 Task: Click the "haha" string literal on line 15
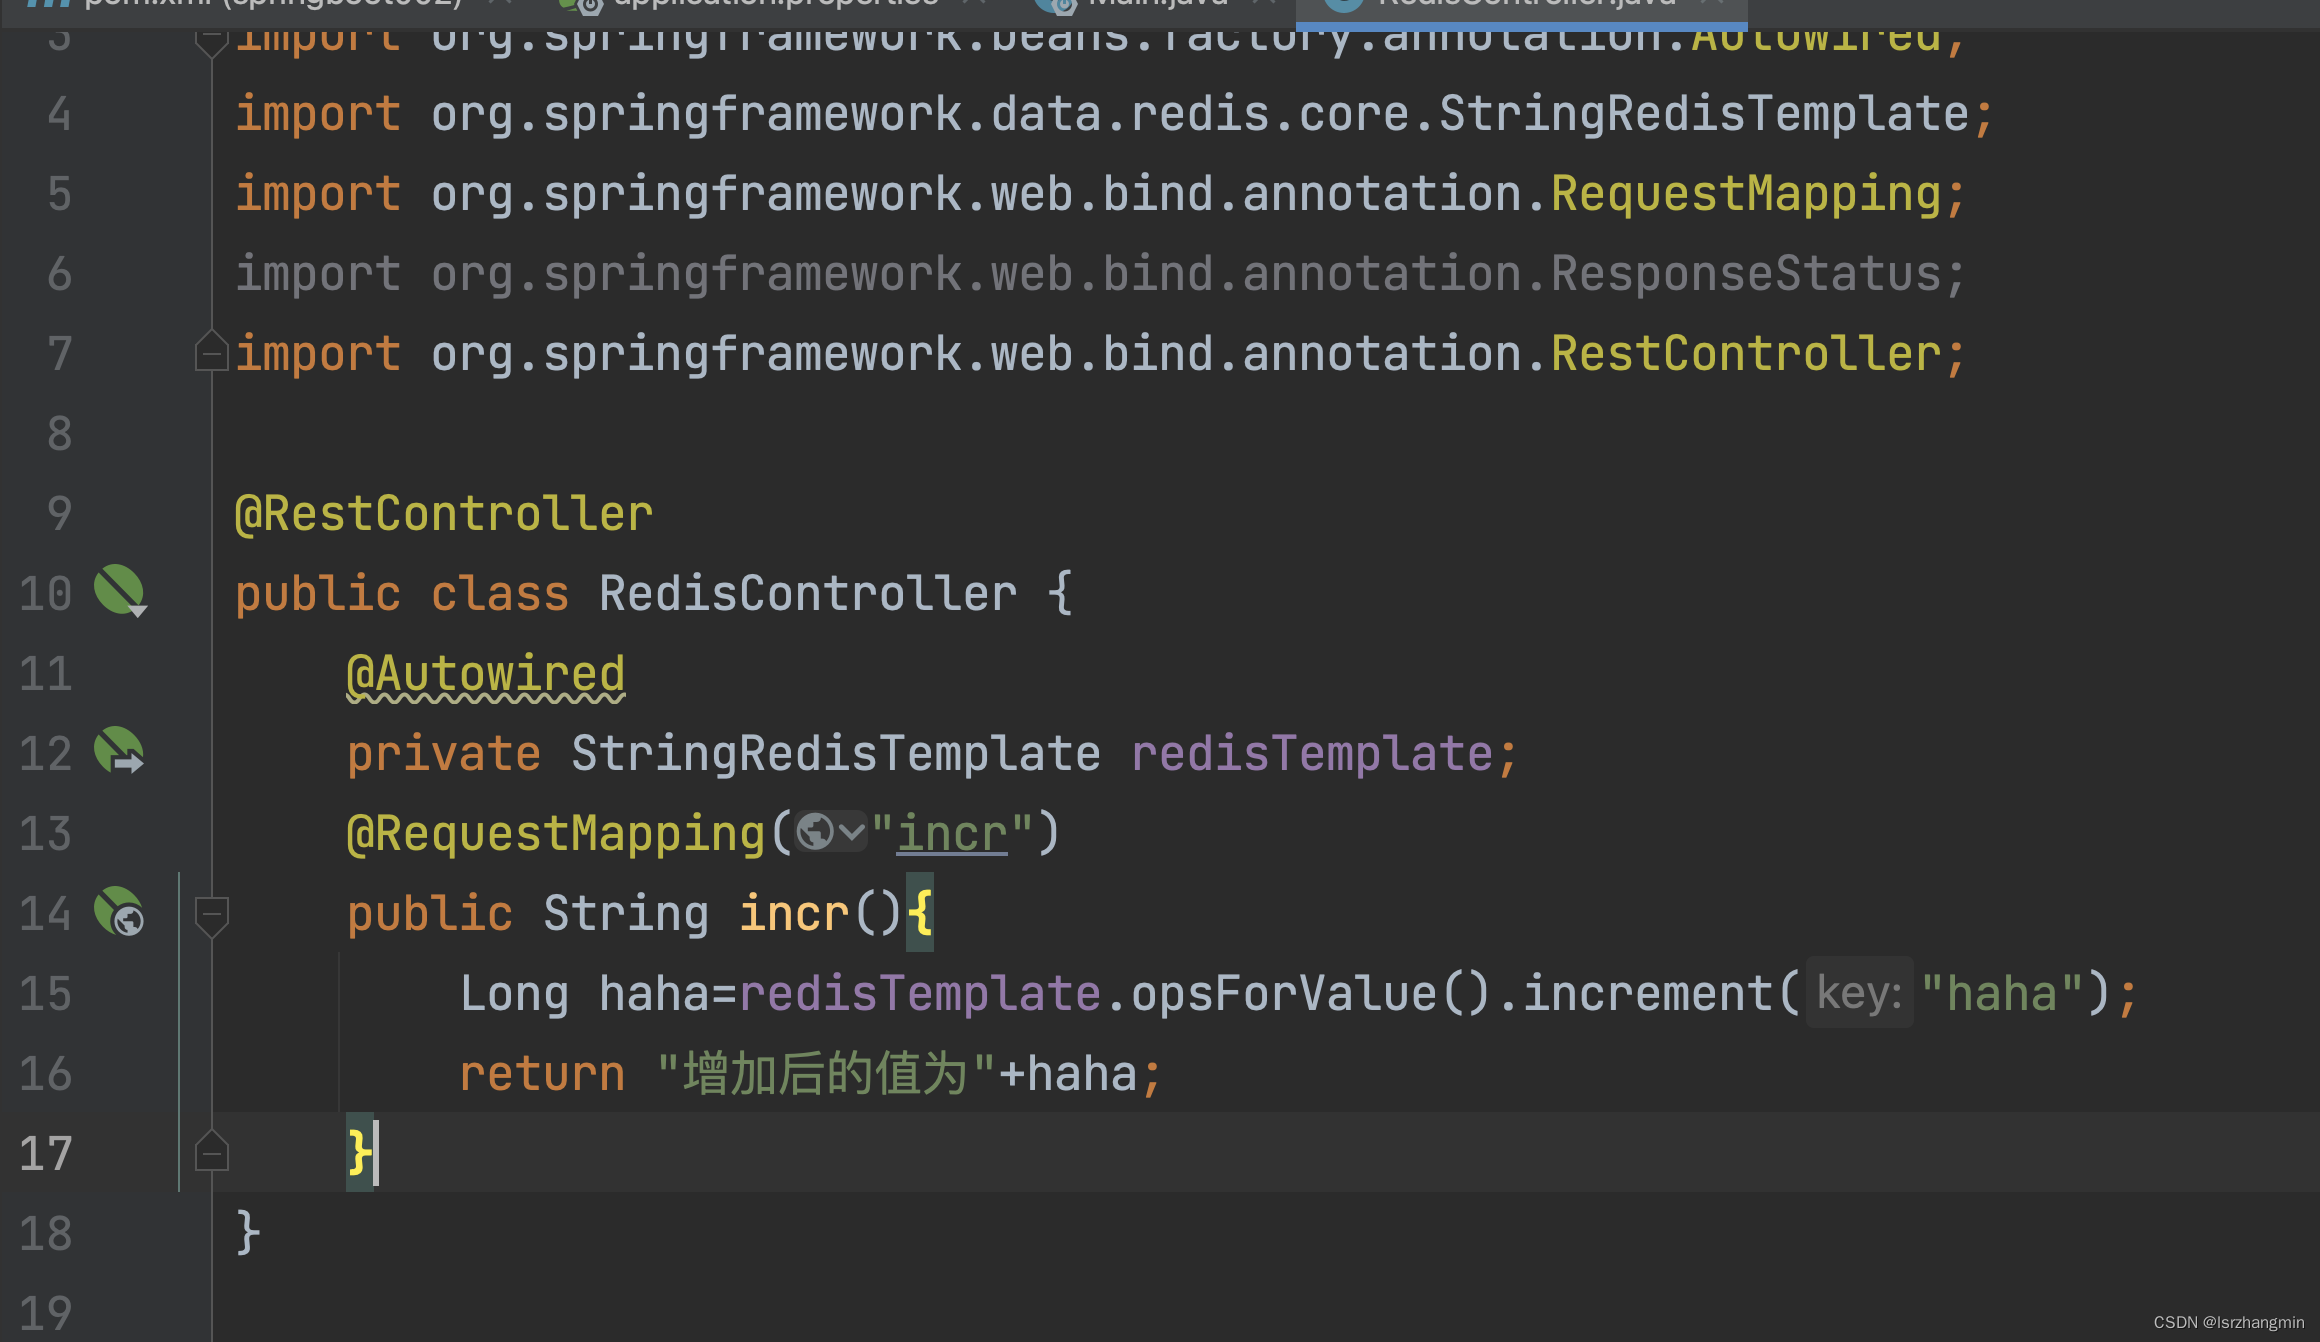click(x=2001, y=993)
